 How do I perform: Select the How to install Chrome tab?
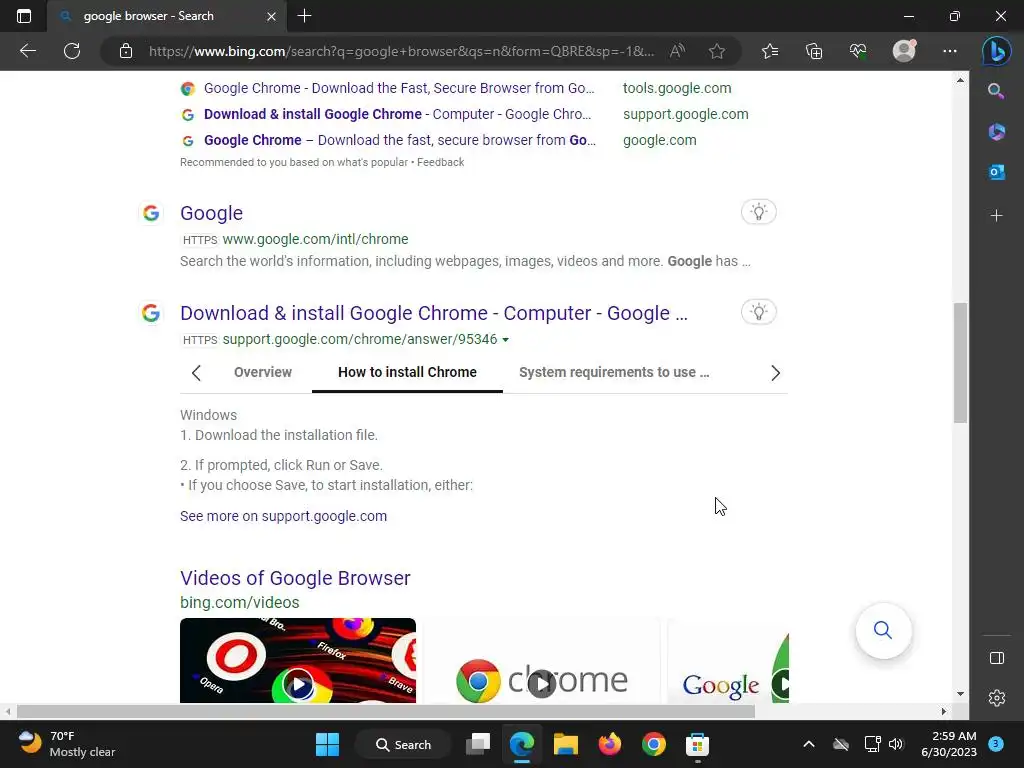[408, 372]
